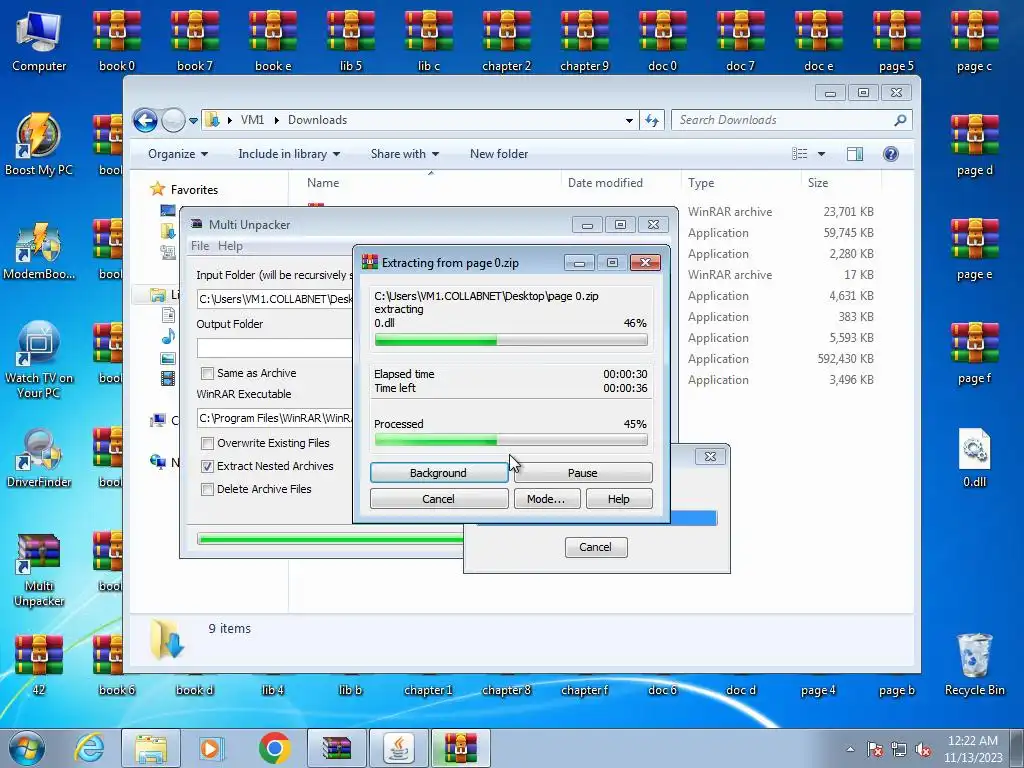This screenshot has height=768, width=1024.
Task: Expand the recent pages arrow beside Forward
Action: pos(193,121)
